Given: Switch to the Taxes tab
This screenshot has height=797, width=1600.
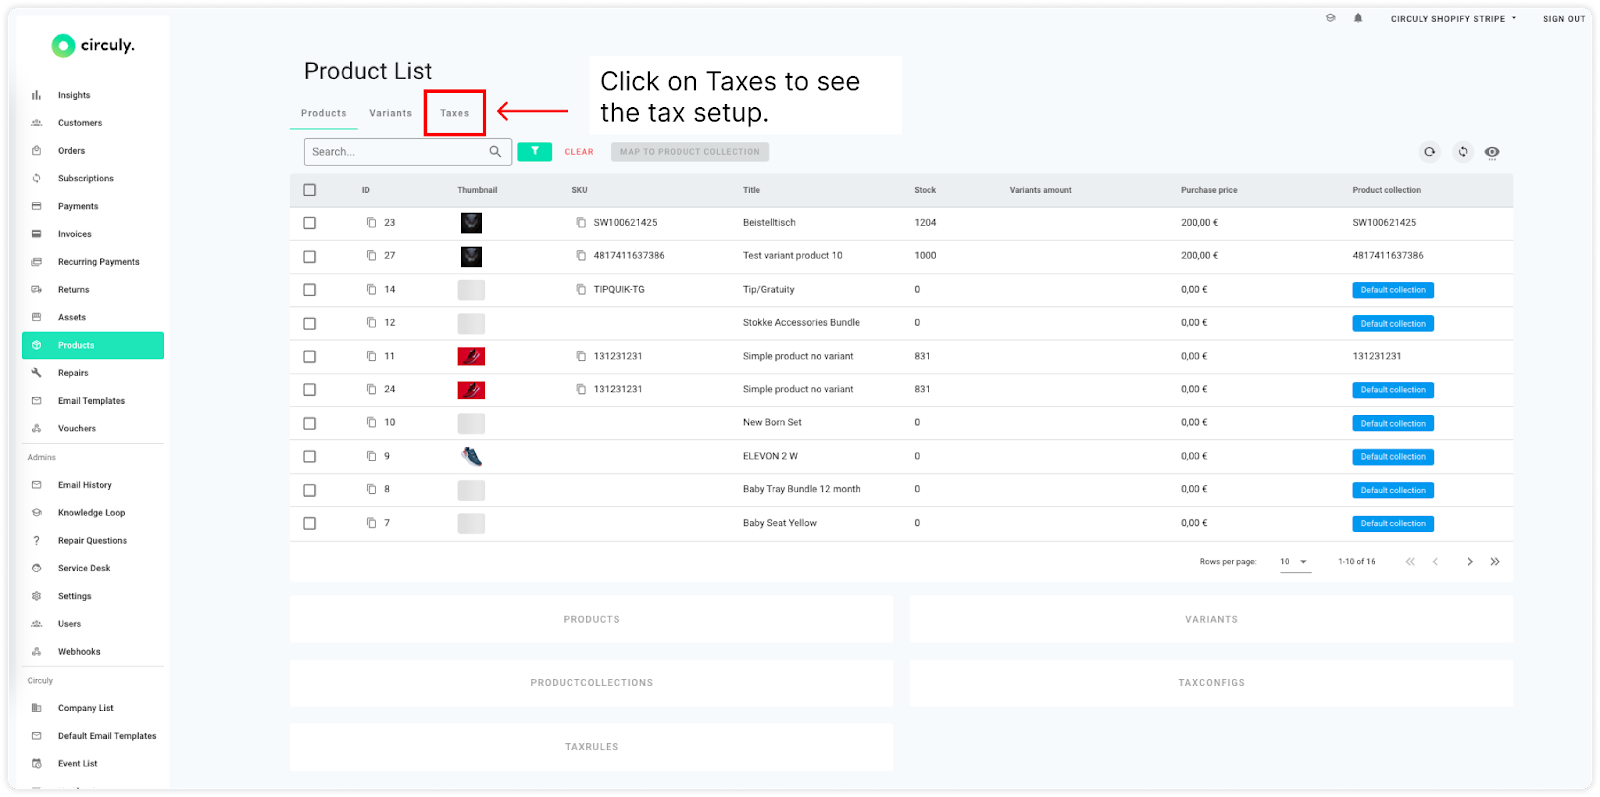Looking at the screenshot, I should (x=454, y=113).
